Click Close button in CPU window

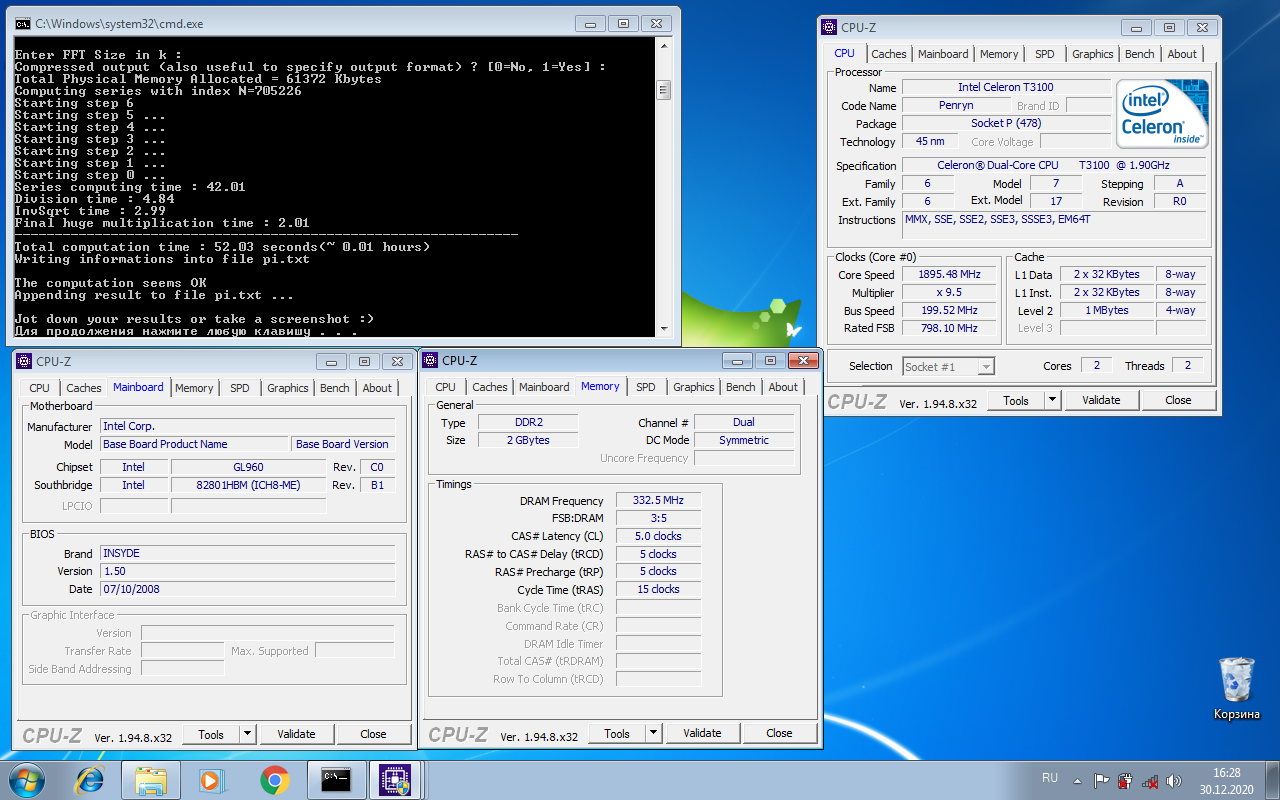(x=1179, y=400)
